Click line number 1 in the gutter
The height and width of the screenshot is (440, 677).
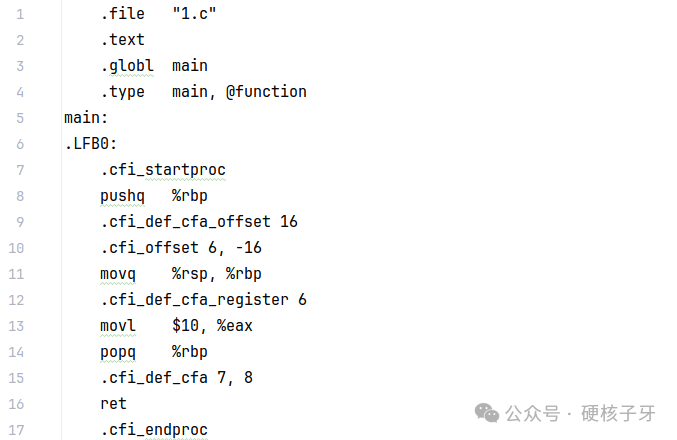click(x=21, y=14)
